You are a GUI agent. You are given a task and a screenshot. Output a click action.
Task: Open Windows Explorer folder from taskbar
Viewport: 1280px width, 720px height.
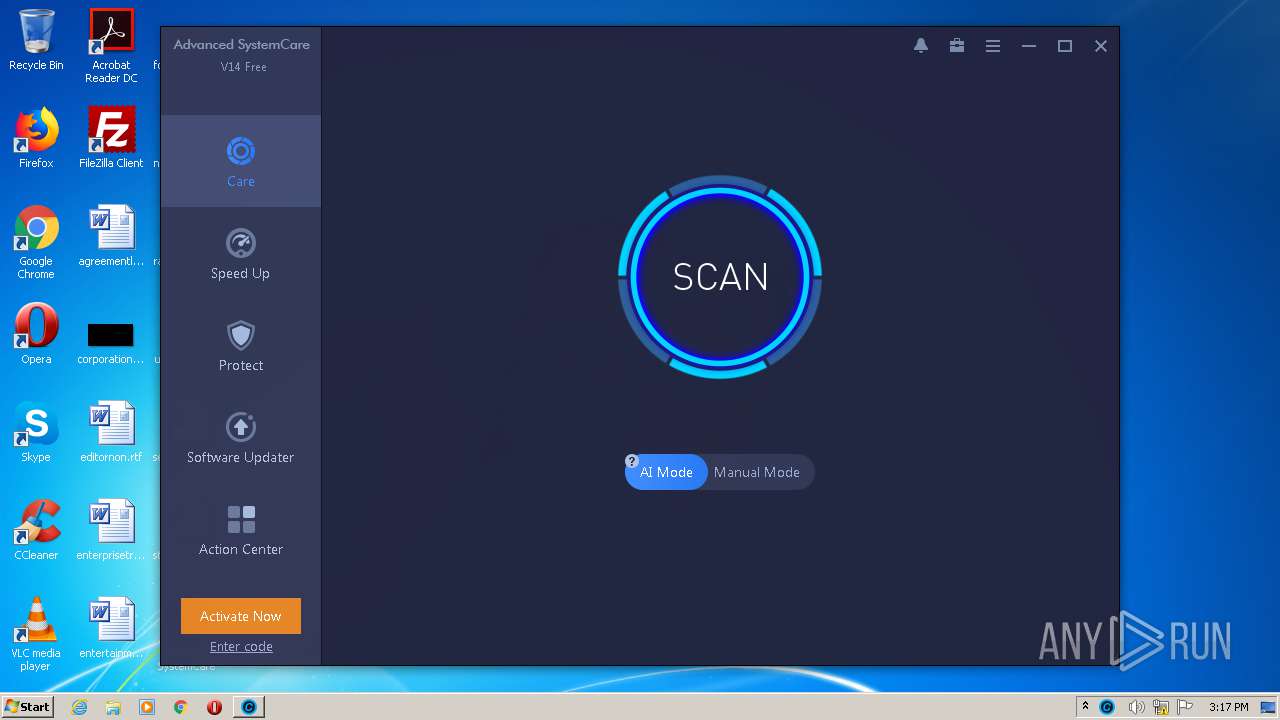pos(113,707)
